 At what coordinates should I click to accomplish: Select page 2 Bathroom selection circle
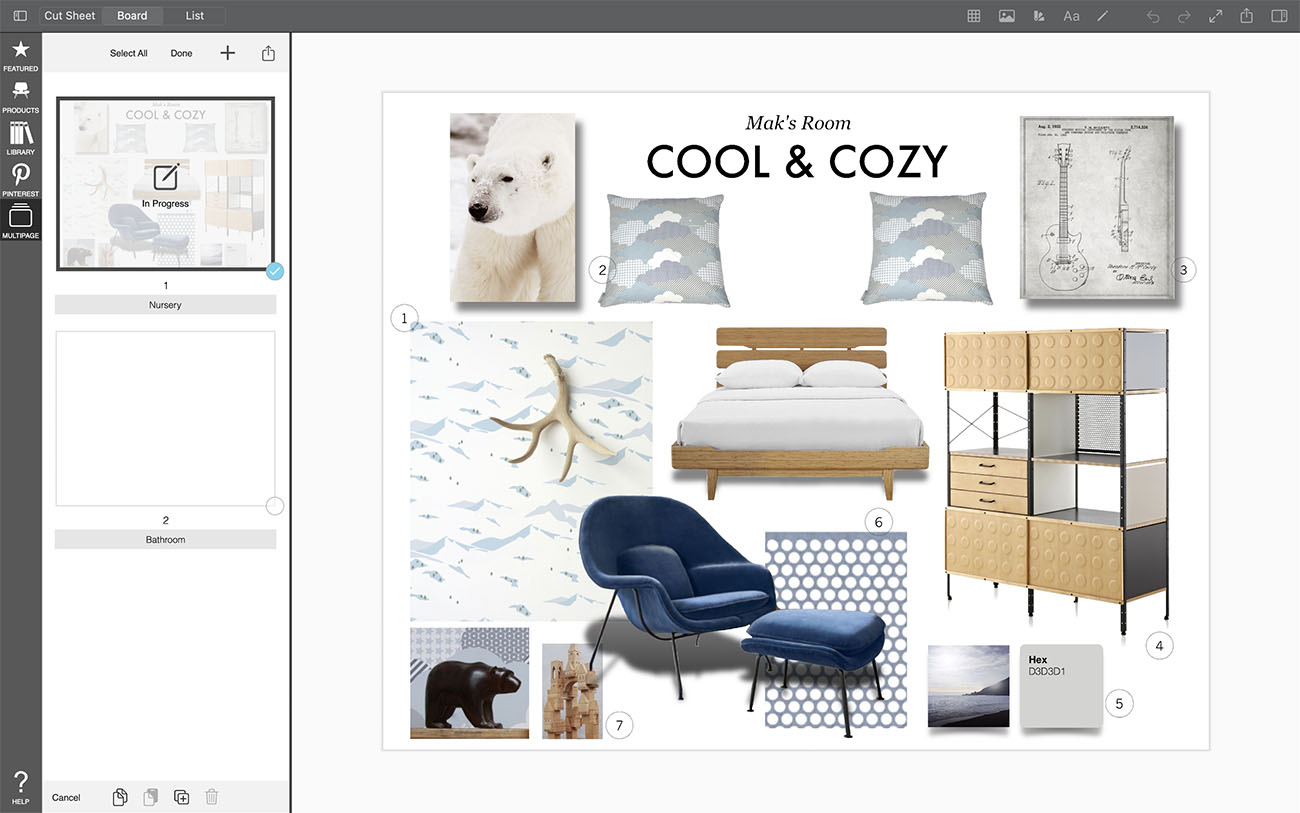[x=275, y=506]
